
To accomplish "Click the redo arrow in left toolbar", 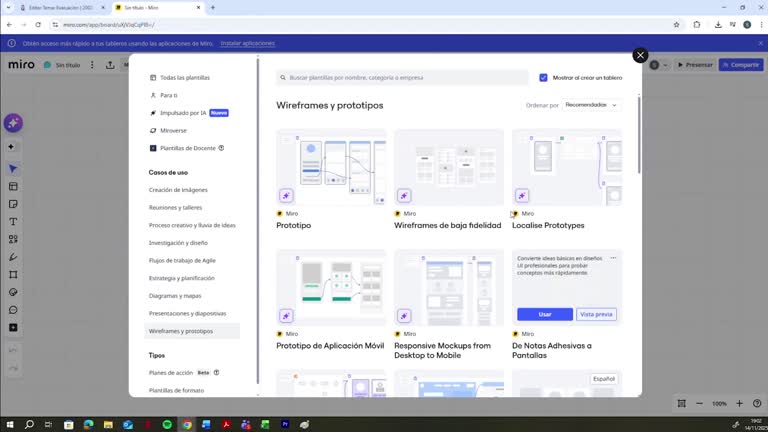I will point(13,368).
